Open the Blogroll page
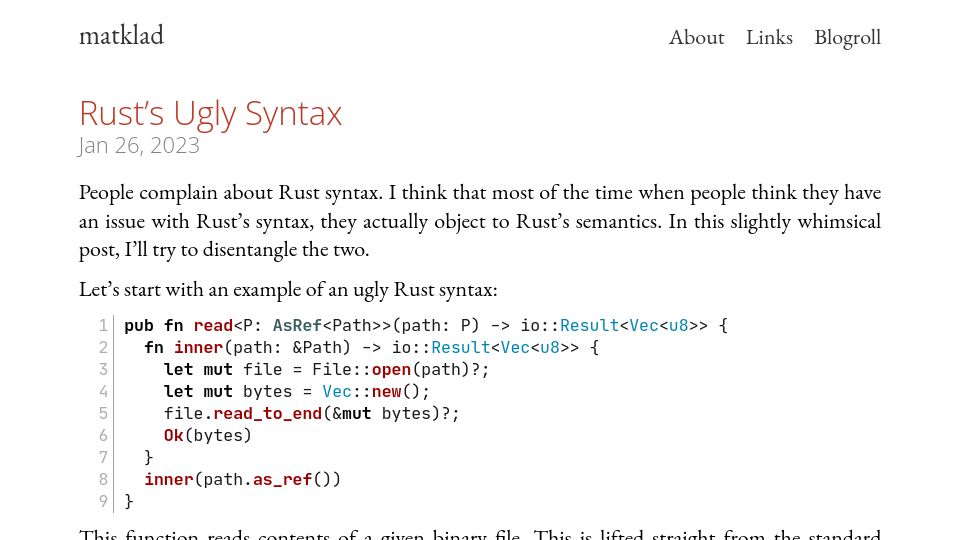Viewport: 960px width, 540px height. point(847,38)
